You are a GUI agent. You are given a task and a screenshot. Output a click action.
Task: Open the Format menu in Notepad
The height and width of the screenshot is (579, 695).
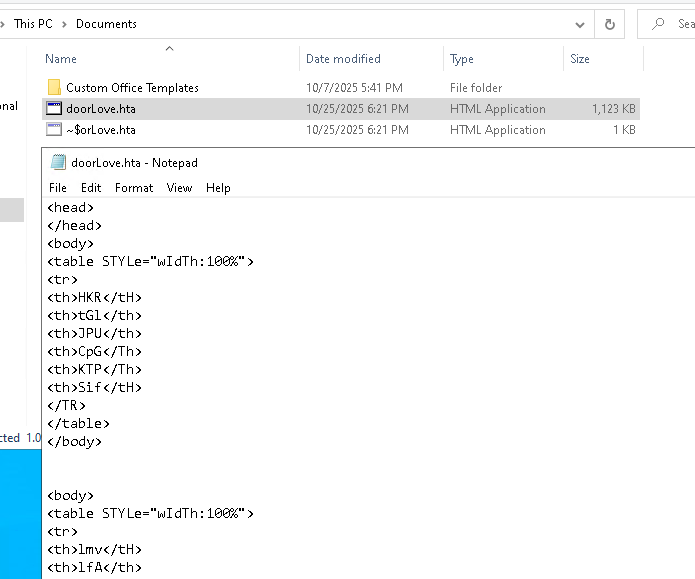[134, 187]
